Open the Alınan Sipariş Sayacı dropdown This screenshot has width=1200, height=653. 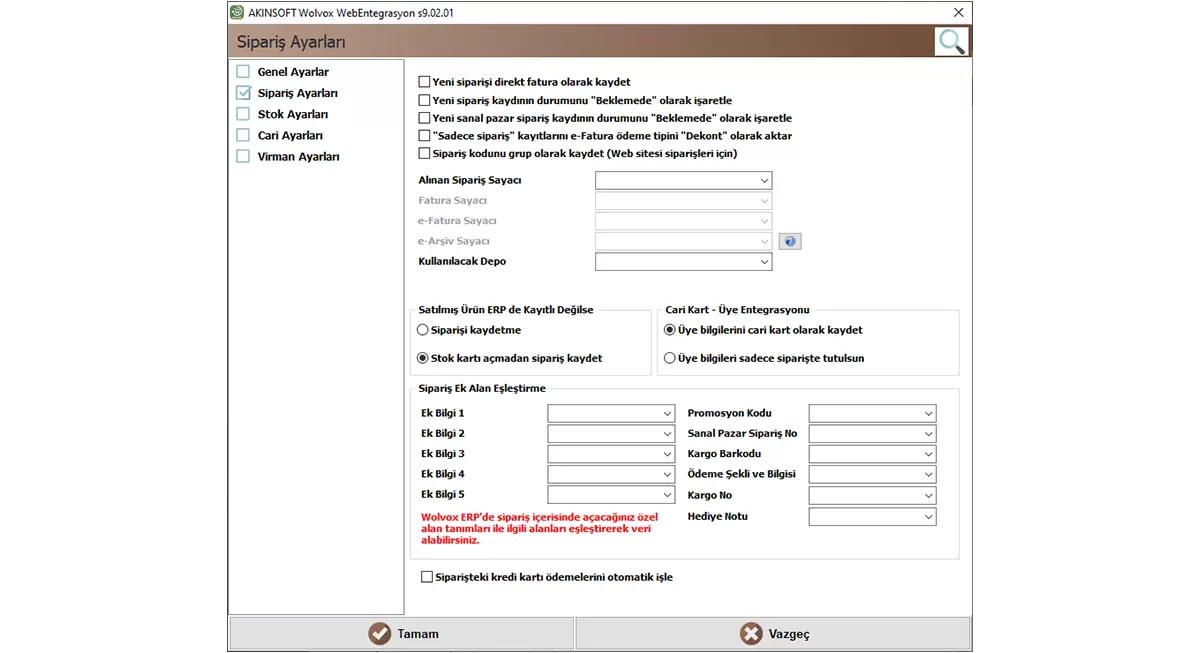(x=683, y=181)
